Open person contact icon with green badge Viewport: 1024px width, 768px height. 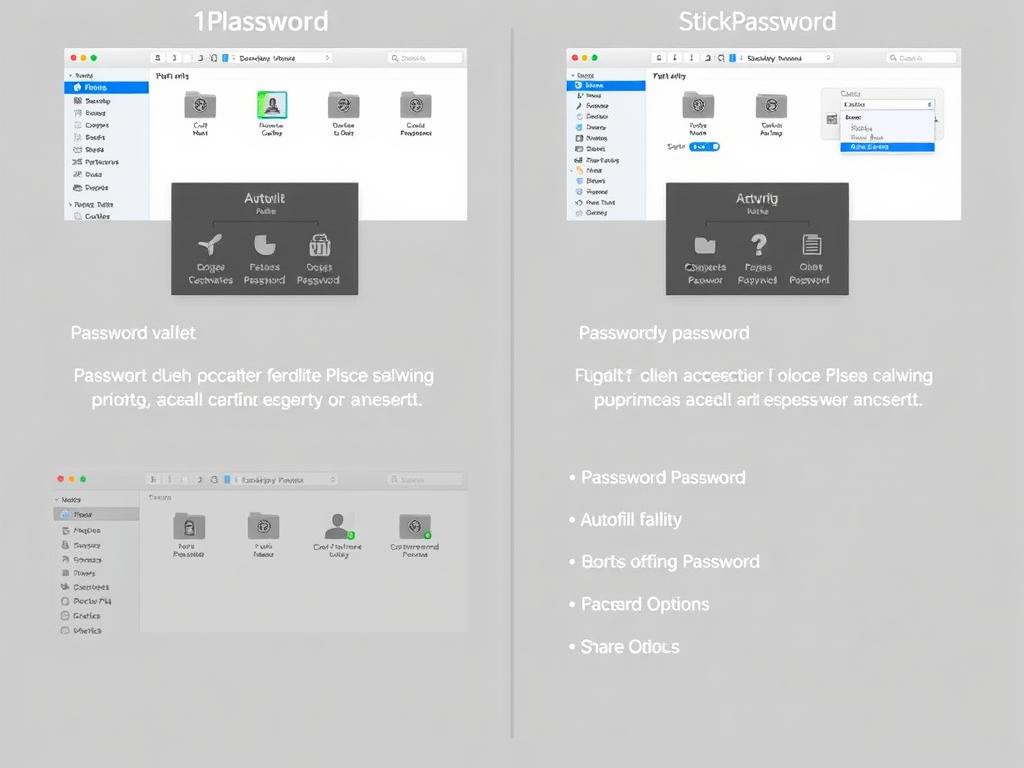click(338, 526)
